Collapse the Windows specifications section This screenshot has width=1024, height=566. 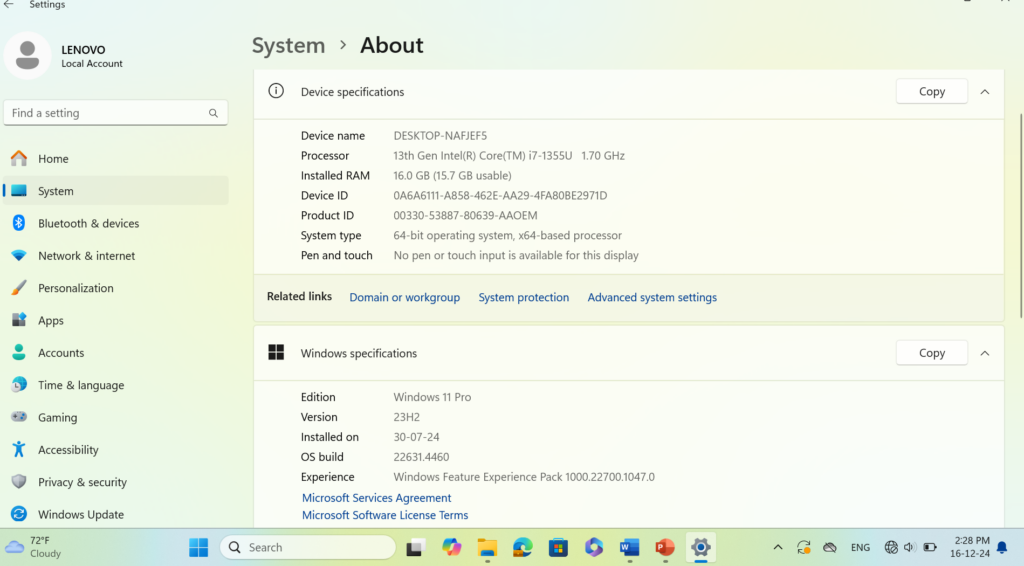pyautogui.click(x=985, y=353)
